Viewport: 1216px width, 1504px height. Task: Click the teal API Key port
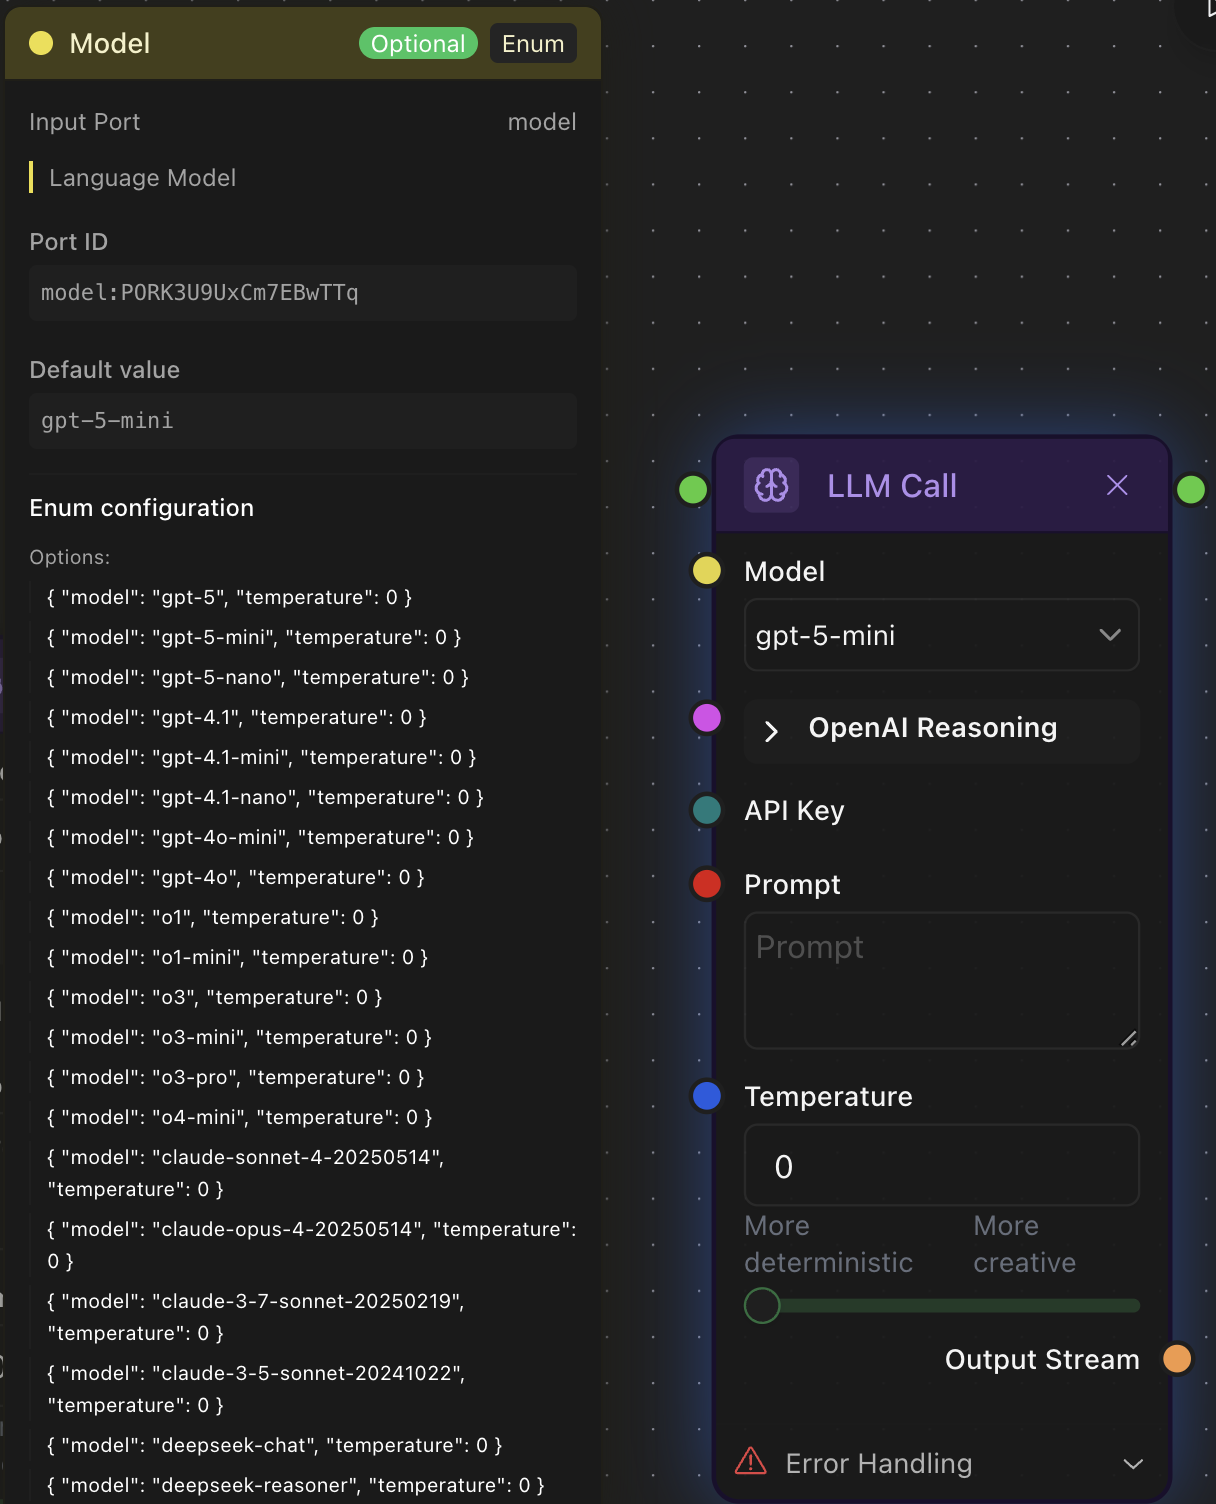[707, 810]
